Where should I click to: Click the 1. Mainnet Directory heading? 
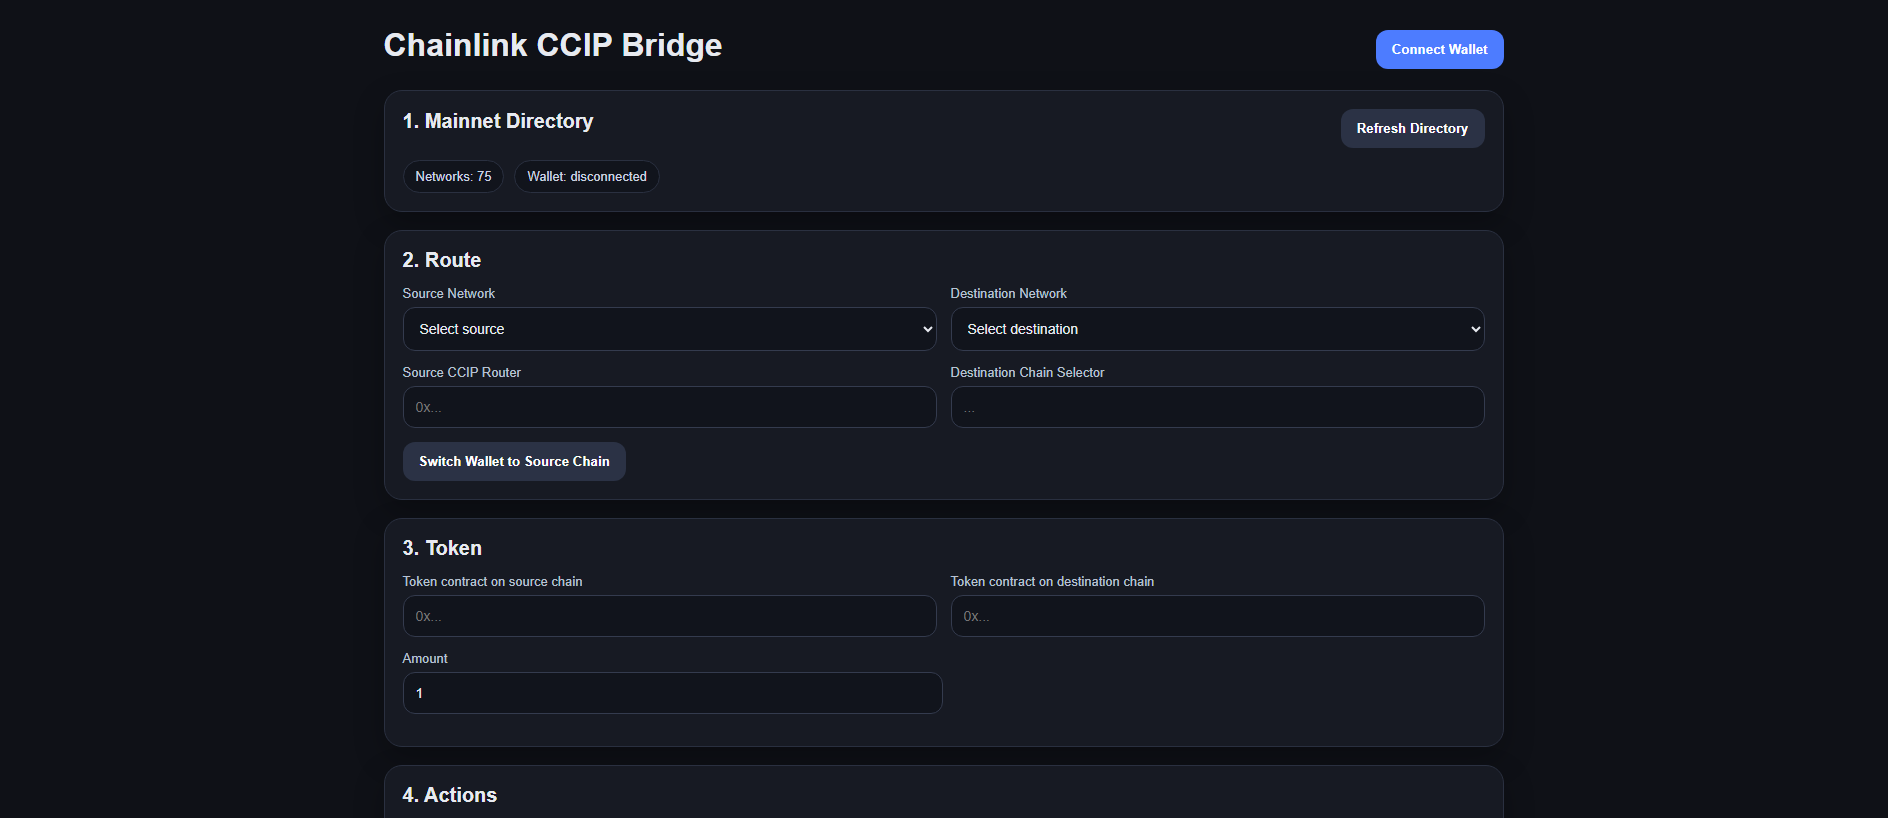[x=498, y=121]
